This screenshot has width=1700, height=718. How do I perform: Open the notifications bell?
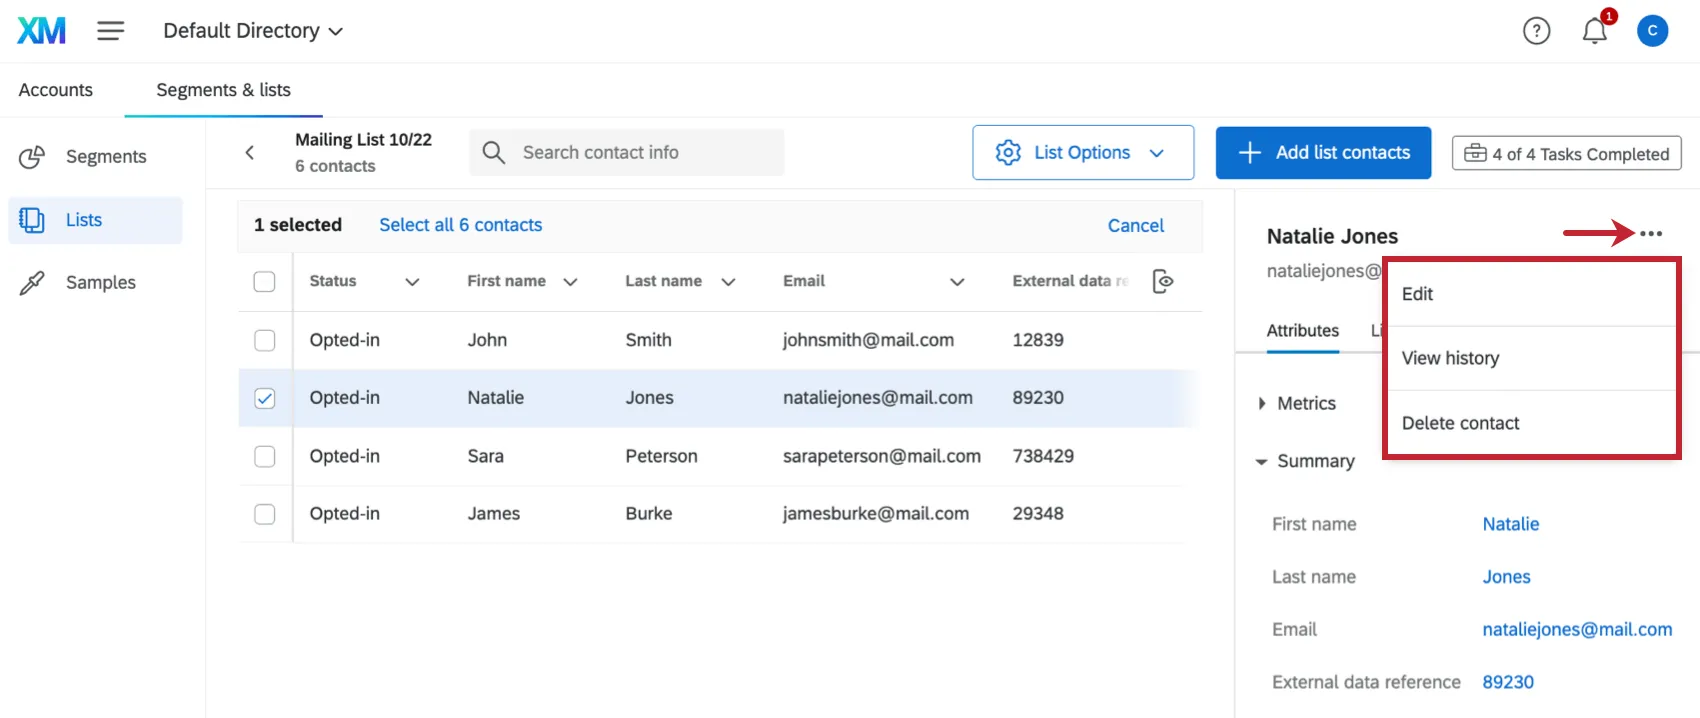click(x=1594, y=31)
